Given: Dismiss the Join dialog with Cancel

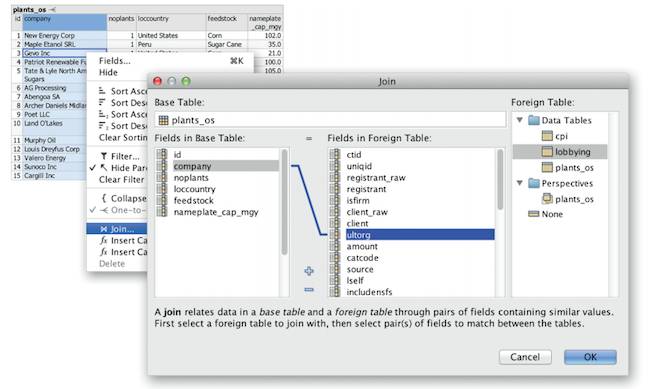Looking at the screenshot, I should (x=525, y=357).
